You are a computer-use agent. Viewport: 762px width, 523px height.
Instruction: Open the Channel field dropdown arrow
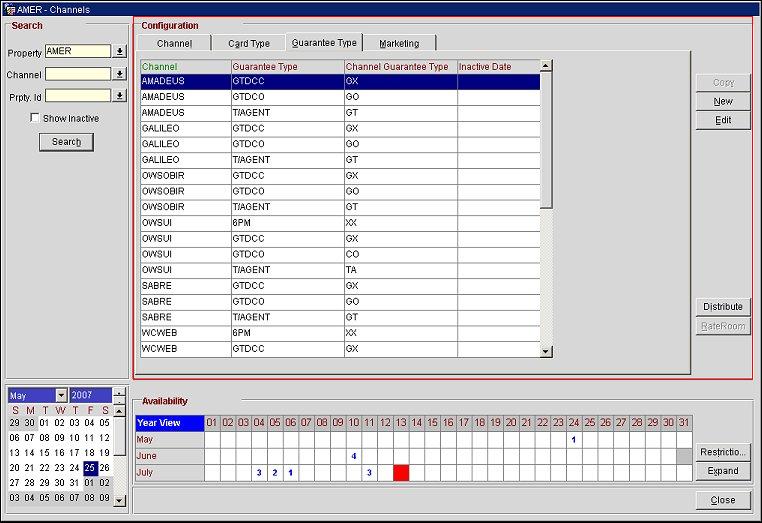[x=120, y=74]
